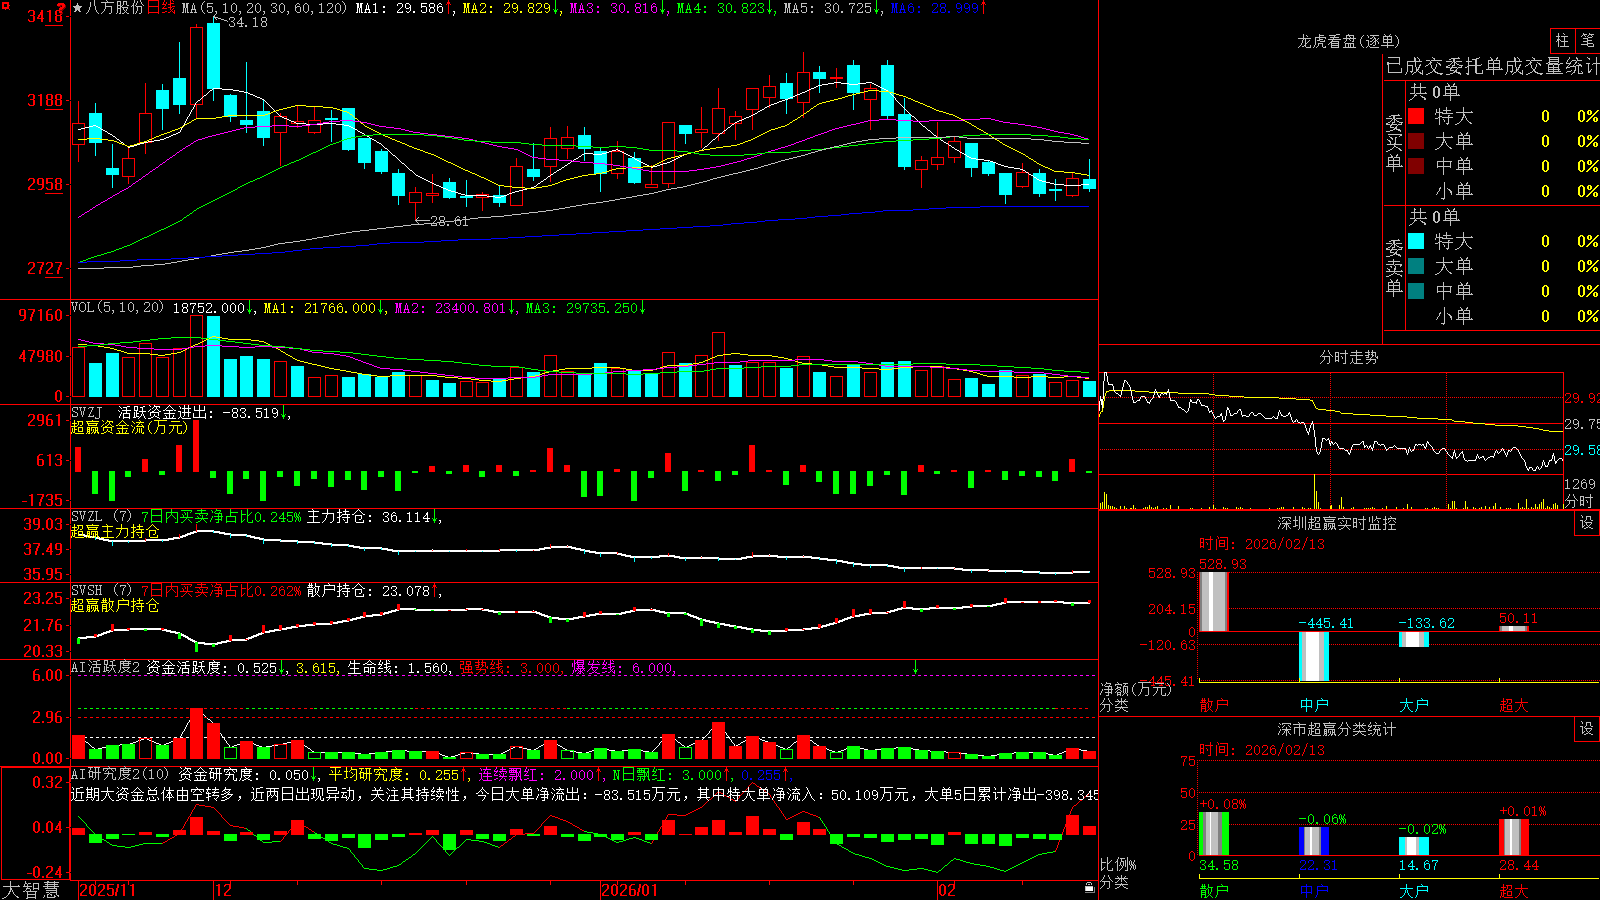This screenshot has width=1600, height=900.
Task: Click the 龙虎看盘(逐单) panel title
Action: 1348,41
